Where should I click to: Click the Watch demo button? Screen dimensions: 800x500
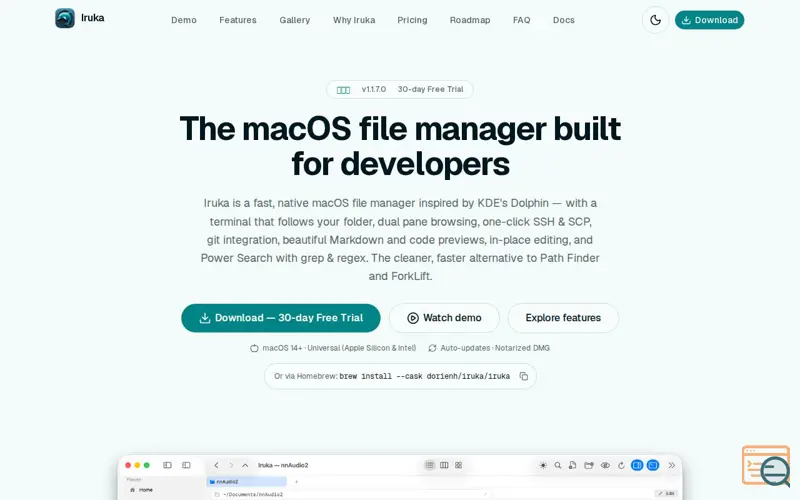pos(444,318)
